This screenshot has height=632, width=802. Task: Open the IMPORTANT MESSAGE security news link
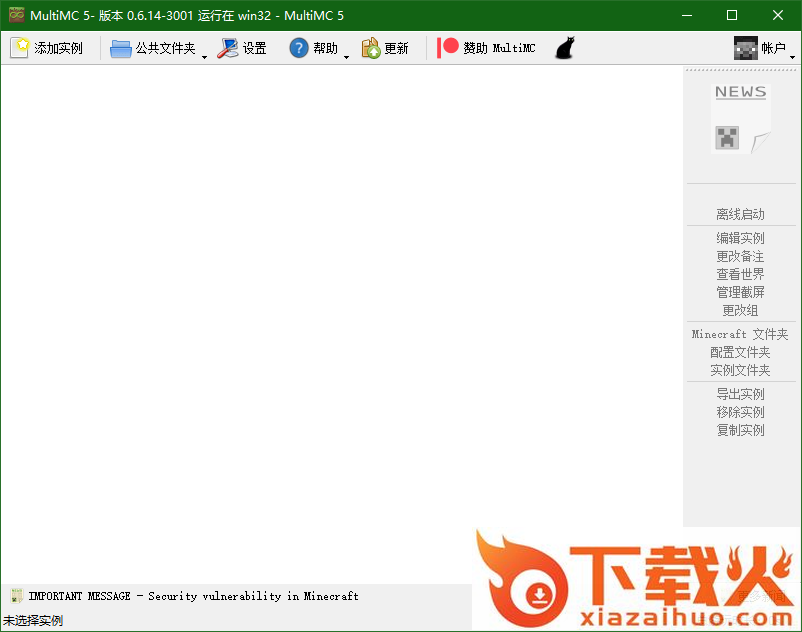193,596
